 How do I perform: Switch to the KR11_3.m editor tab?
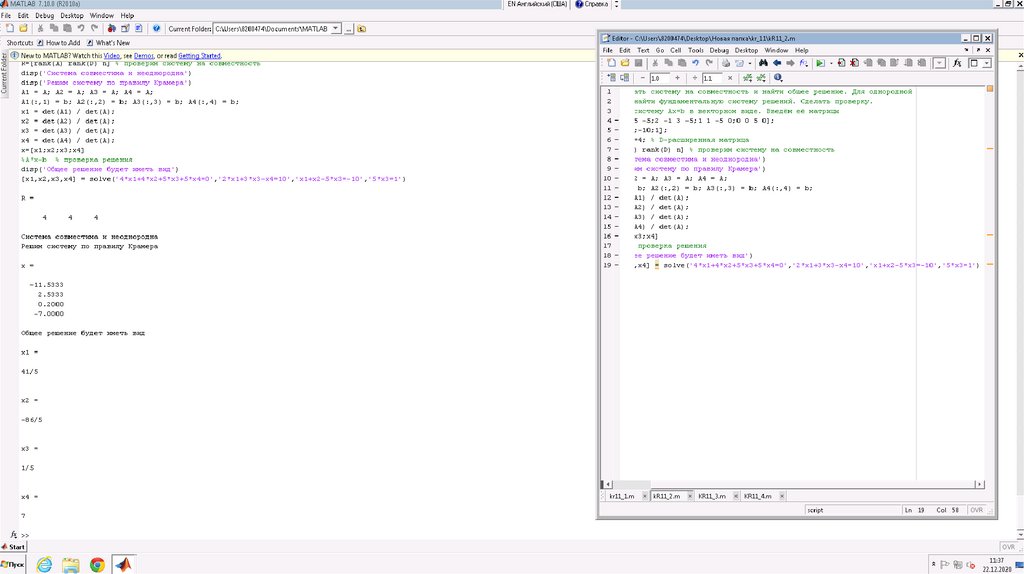(711, 496)
